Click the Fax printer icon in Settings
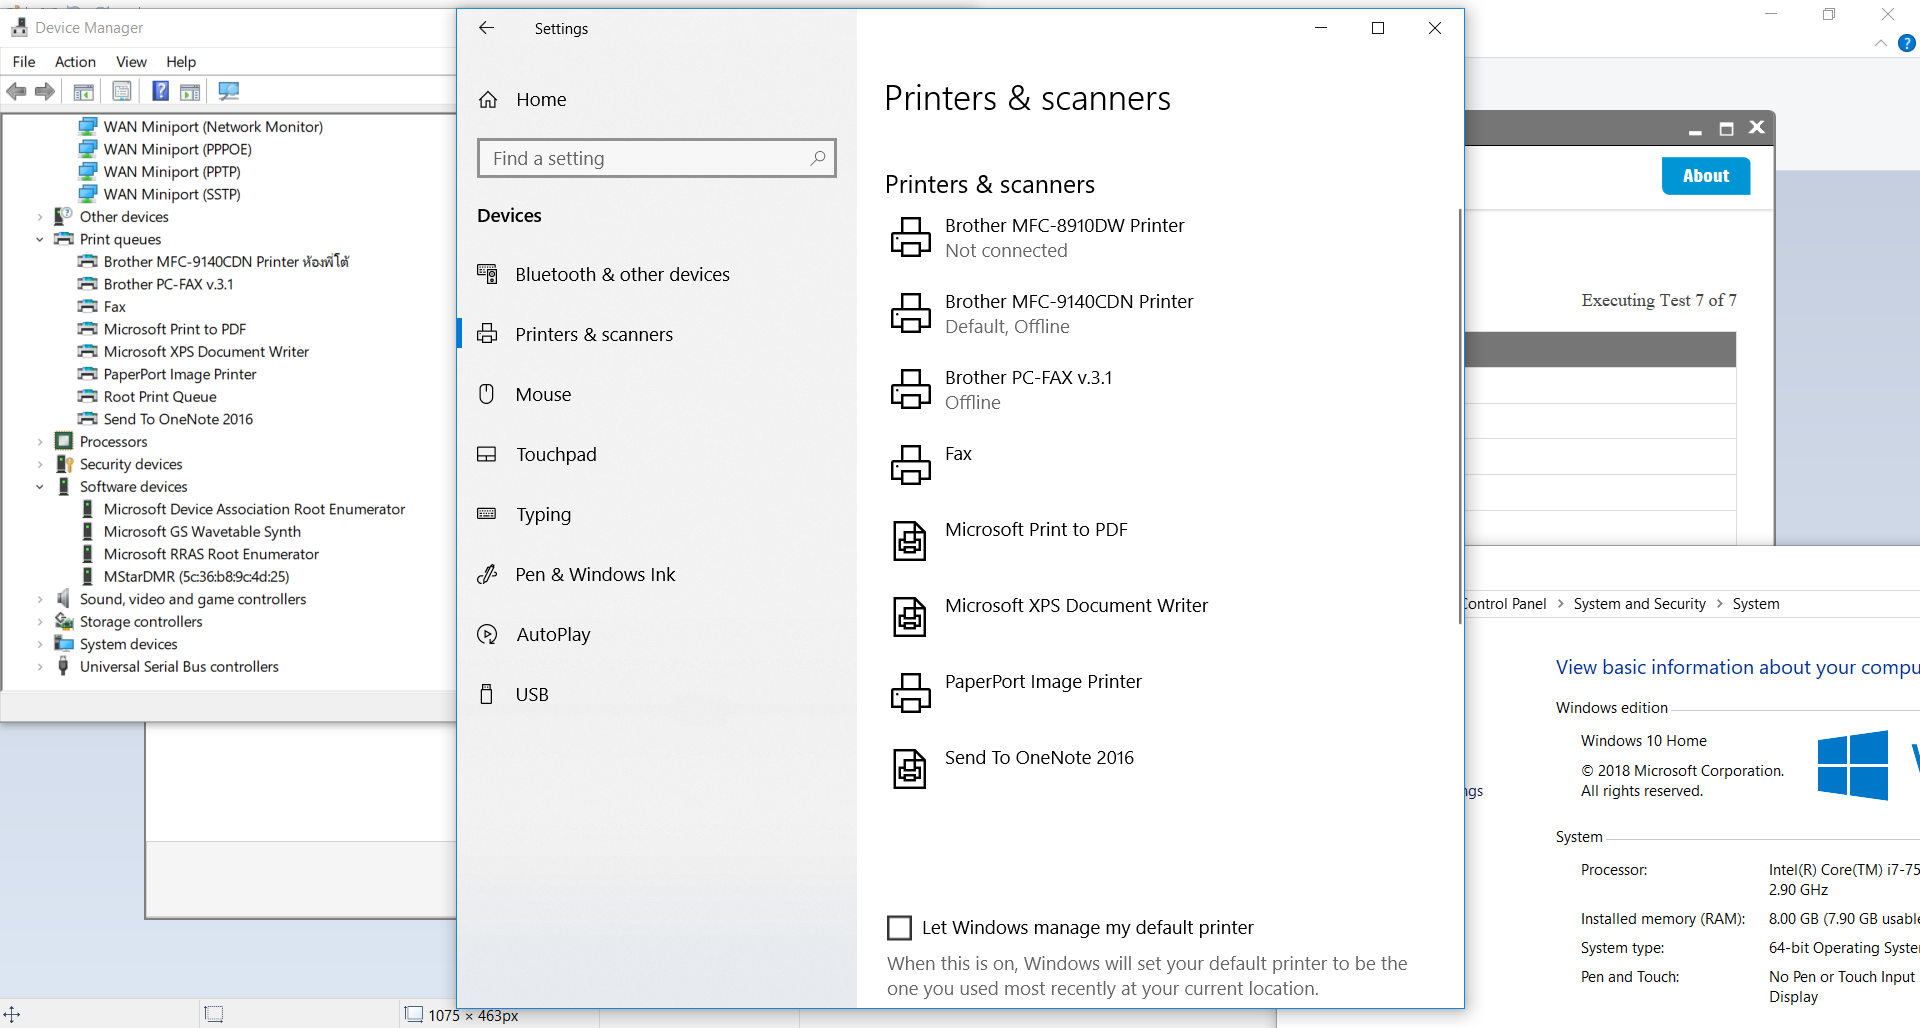This screenshot has width=1920, height=1028. [x=911, y=465]
